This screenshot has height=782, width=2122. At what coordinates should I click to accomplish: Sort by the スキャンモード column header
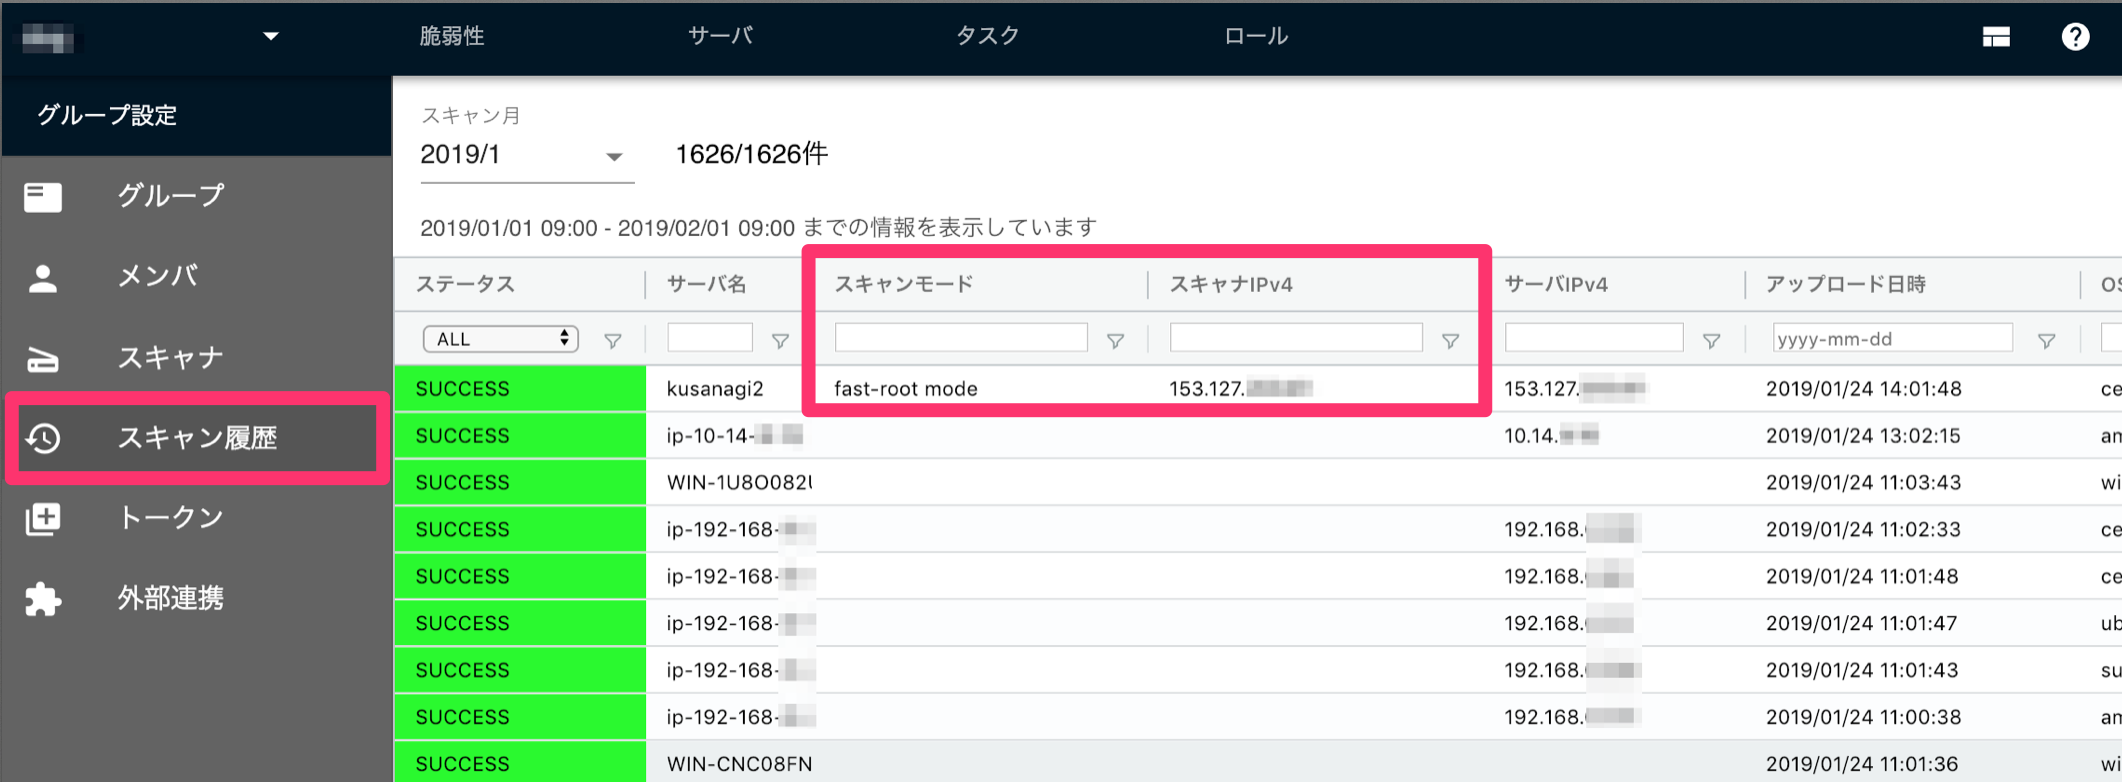click(904, 285)
